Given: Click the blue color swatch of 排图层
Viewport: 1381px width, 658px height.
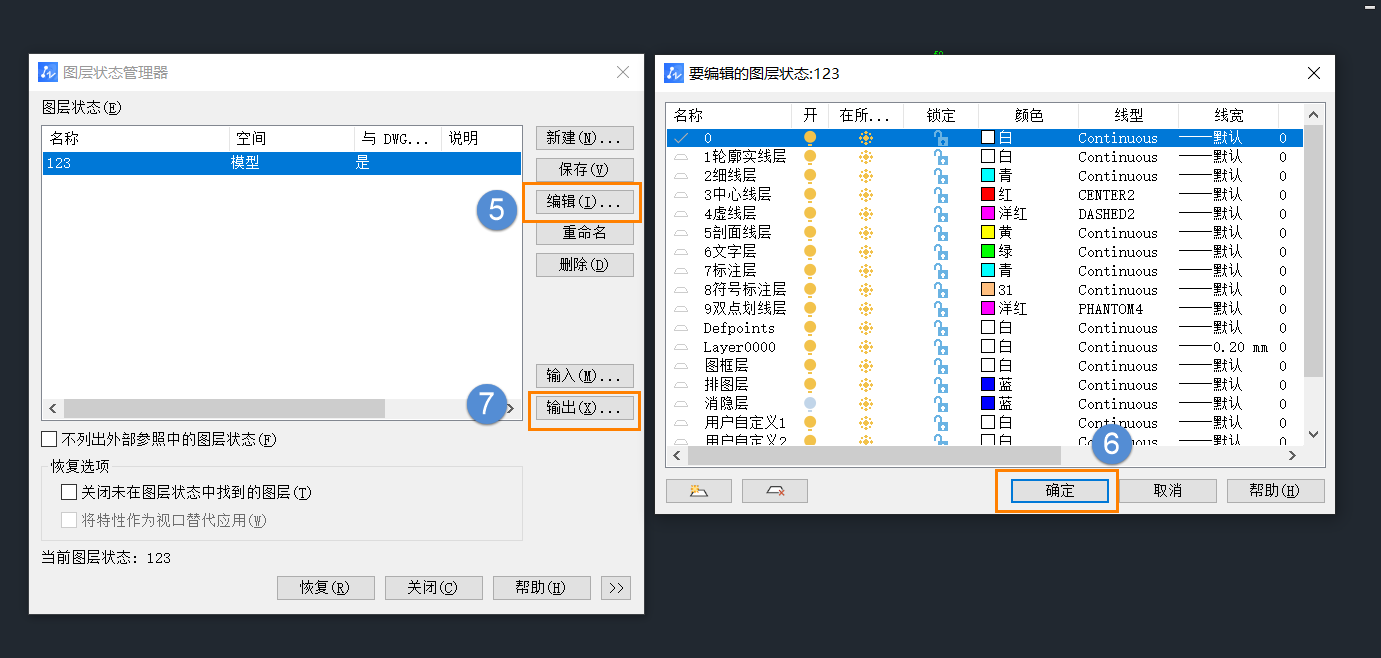Looking at the screenshot, I should pyautogui.click(x=988, y=385).
